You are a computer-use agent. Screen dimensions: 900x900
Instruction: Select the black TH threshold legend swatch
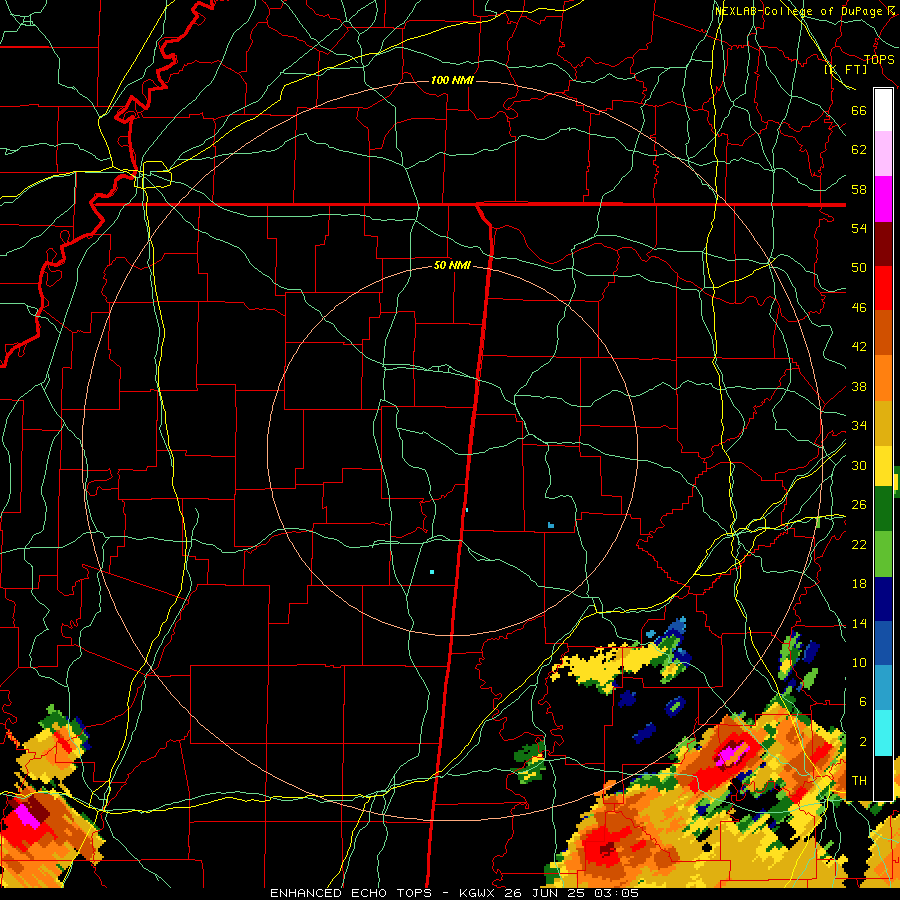coord(883,778)
